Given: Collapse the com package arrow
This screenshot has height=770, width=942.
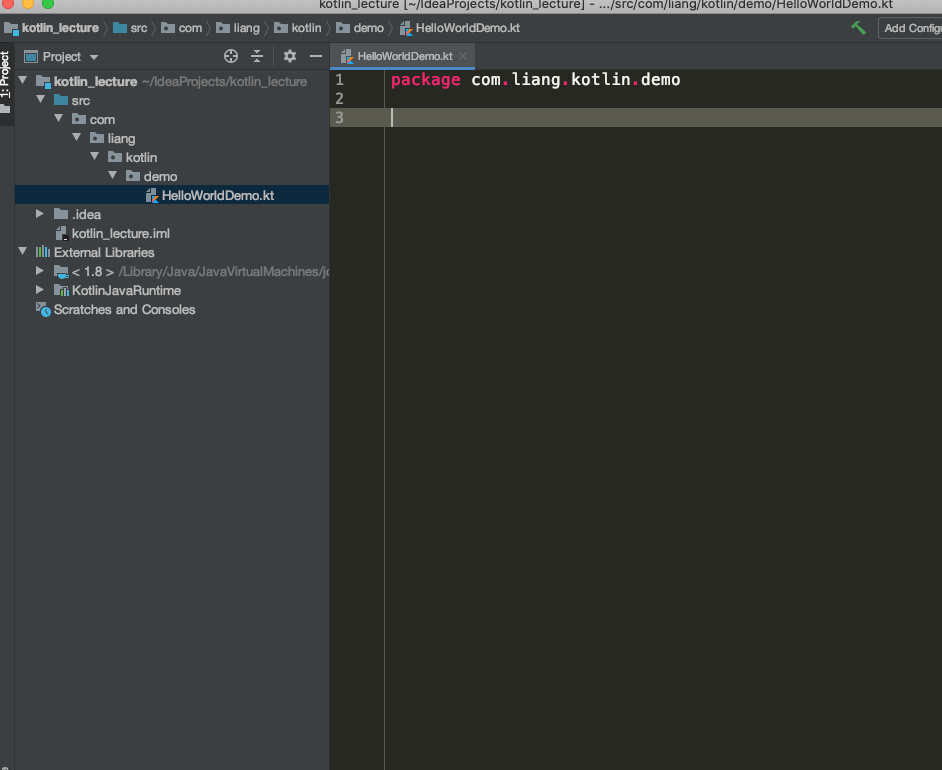Looking at the screenshot, I should 59,118.
